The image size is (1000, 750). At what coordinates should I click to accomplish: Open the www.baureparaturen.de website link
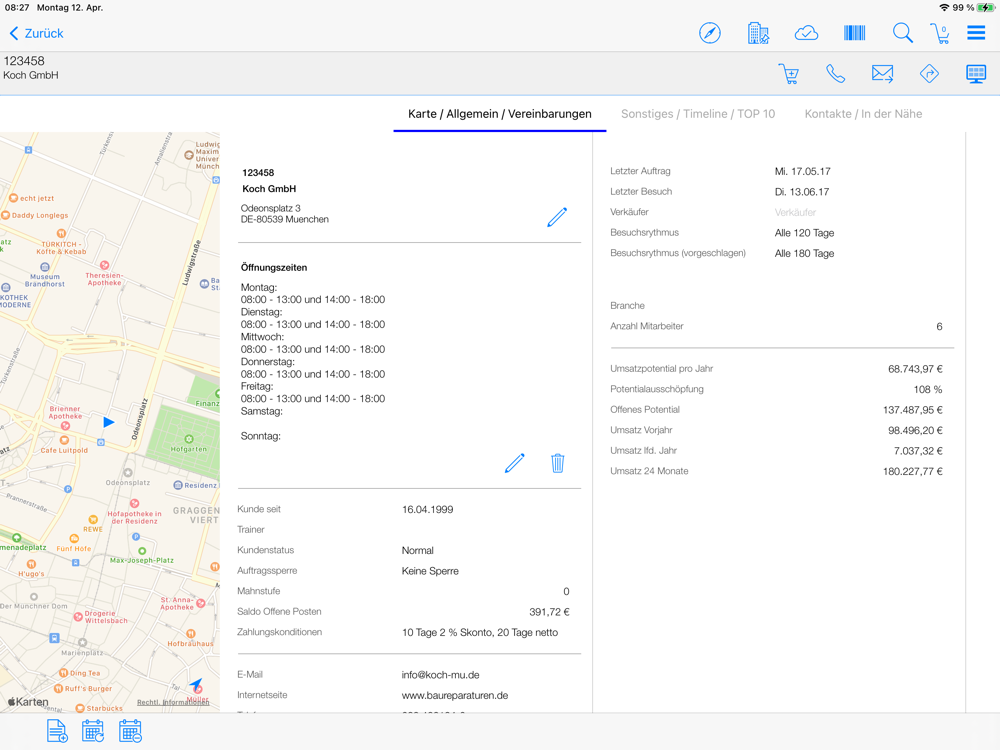pyautogui.click(x=454, y=695)
